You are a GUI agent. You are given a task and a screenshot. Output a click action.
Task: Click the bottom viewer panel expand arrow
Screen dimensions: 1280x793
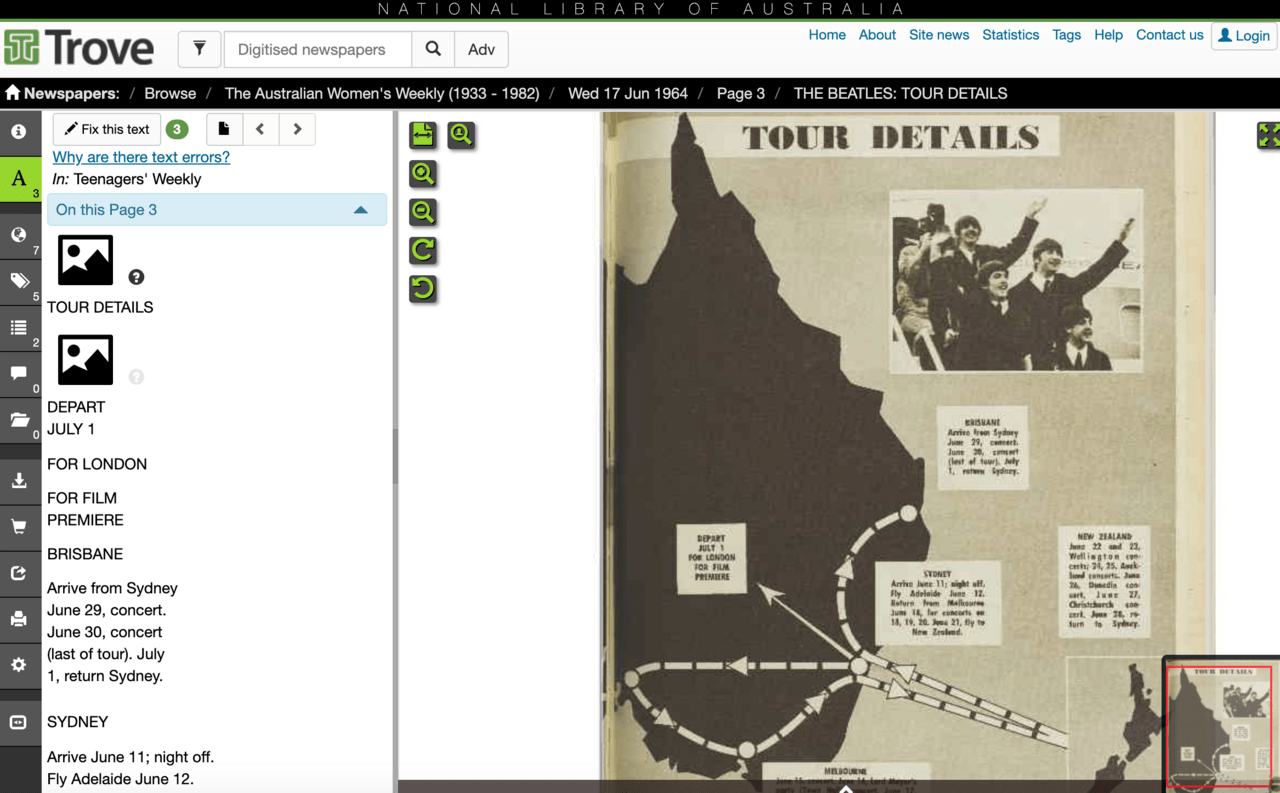tap(846, 788)
